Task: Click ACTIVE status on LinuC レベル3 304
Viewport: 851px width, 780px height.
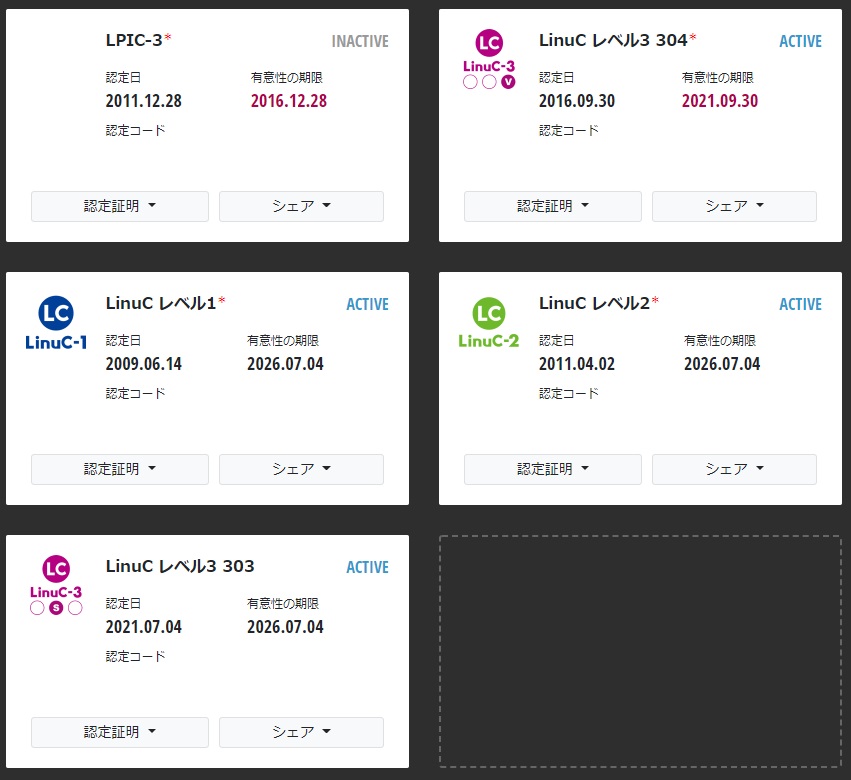Action: (x=801, y=41)
